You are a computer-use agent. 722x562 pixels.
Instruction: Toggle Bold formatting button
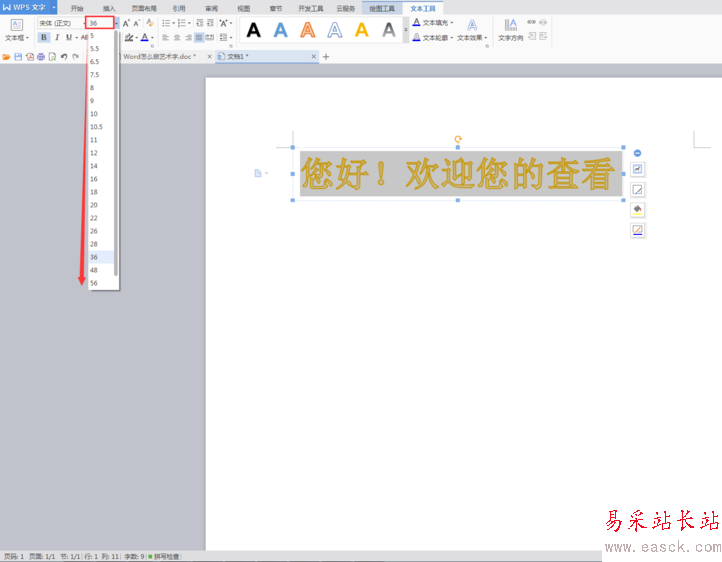click(44, 37)
